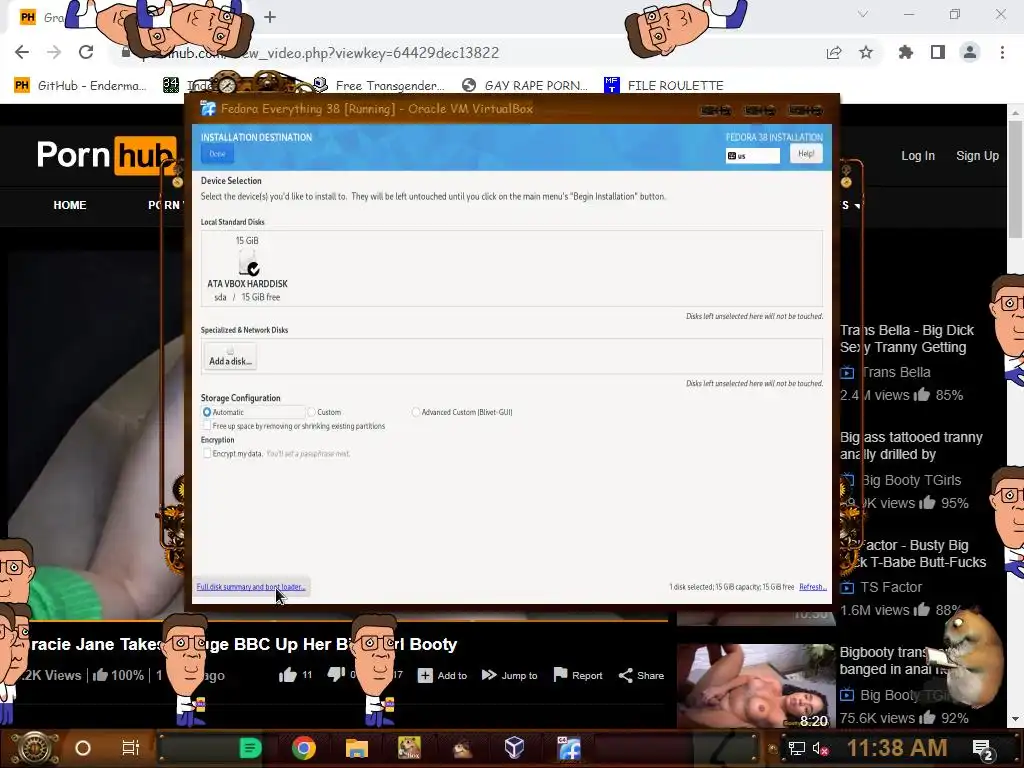The height and width of the screenshot is (768, 1024).
Task: Expand Chrome's tab search chevron
Action: (x=863, y=14)
